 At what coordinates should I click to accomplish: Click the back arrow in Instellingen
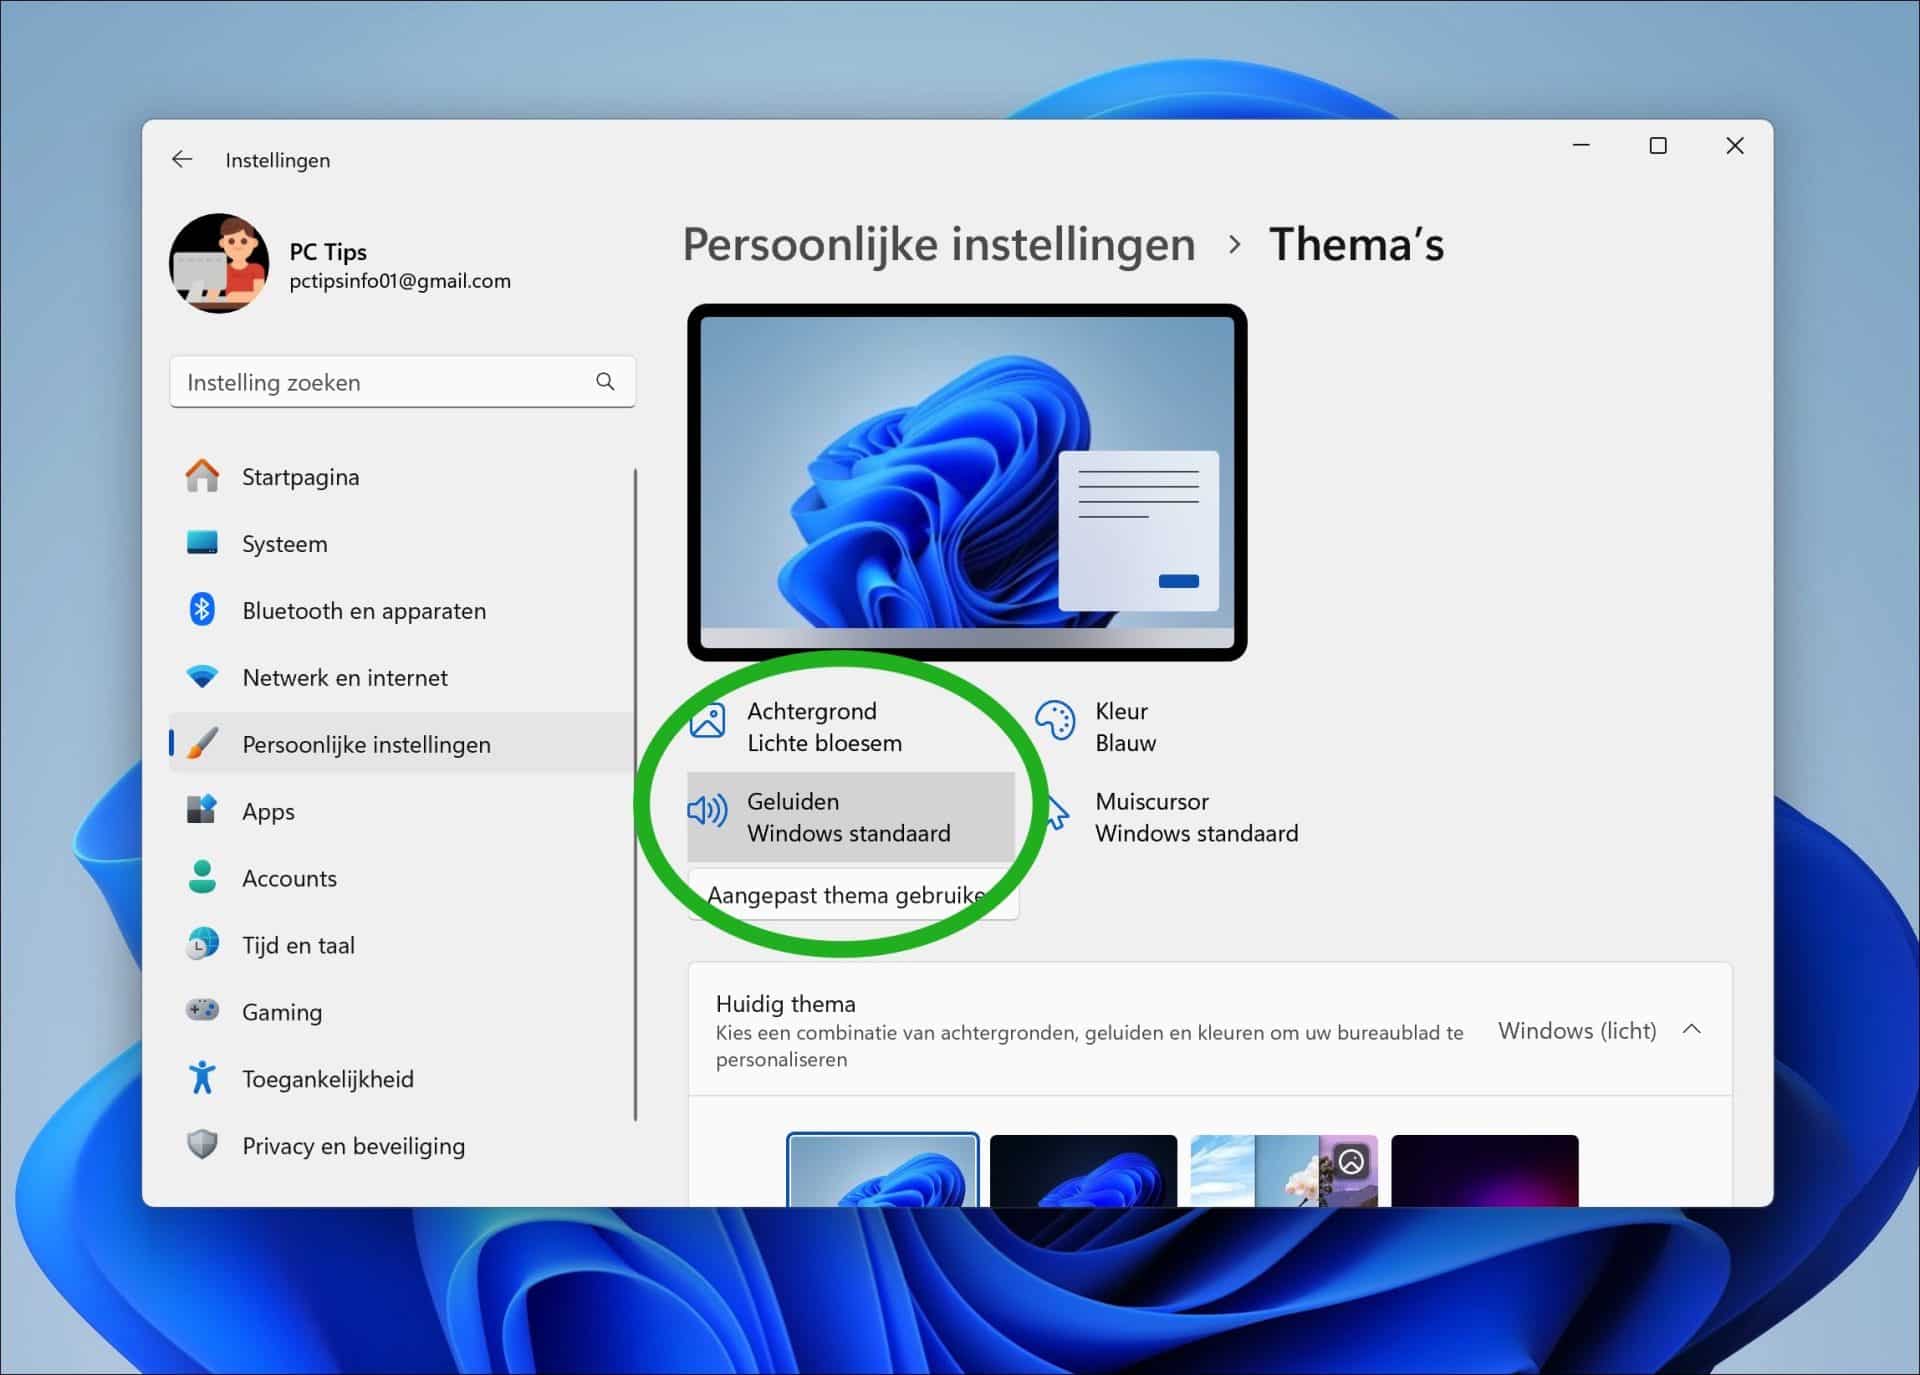182,159
